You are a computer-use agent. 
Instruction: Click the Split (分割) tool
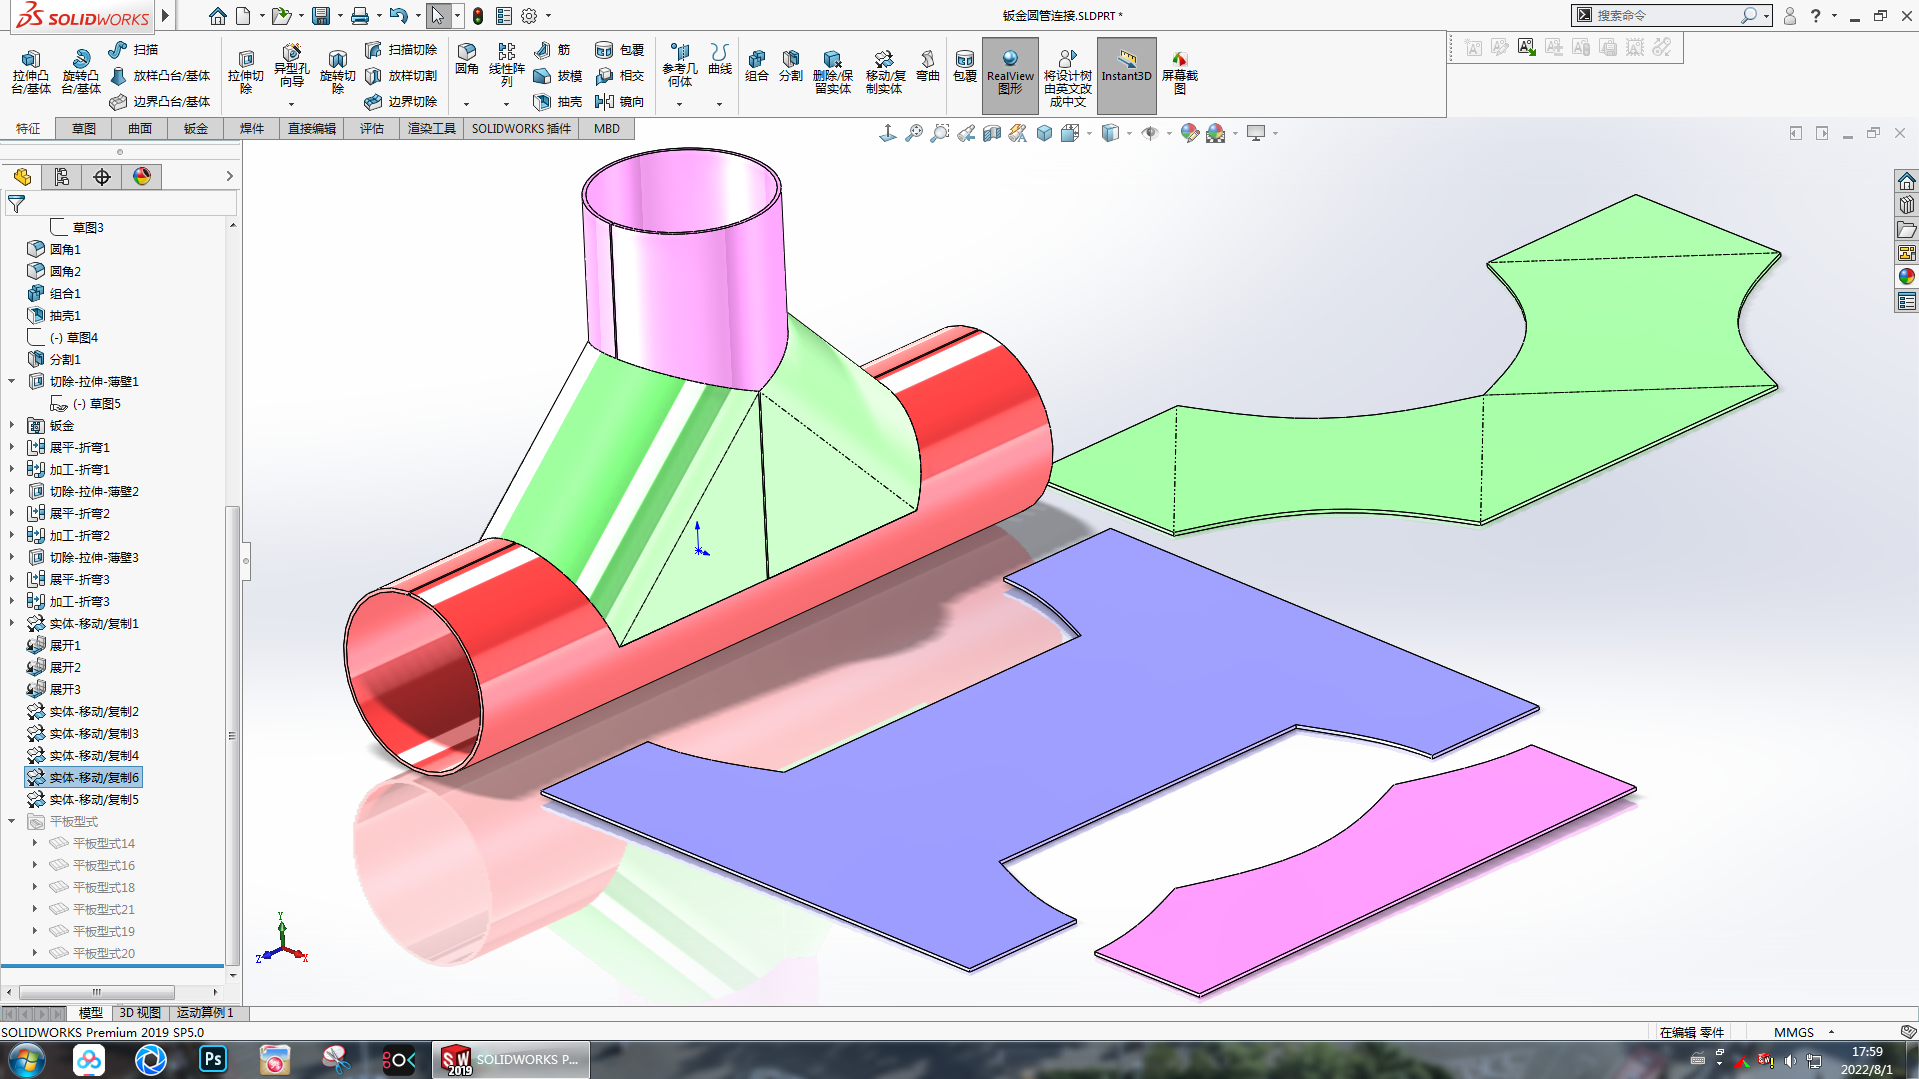pos(790,65)
